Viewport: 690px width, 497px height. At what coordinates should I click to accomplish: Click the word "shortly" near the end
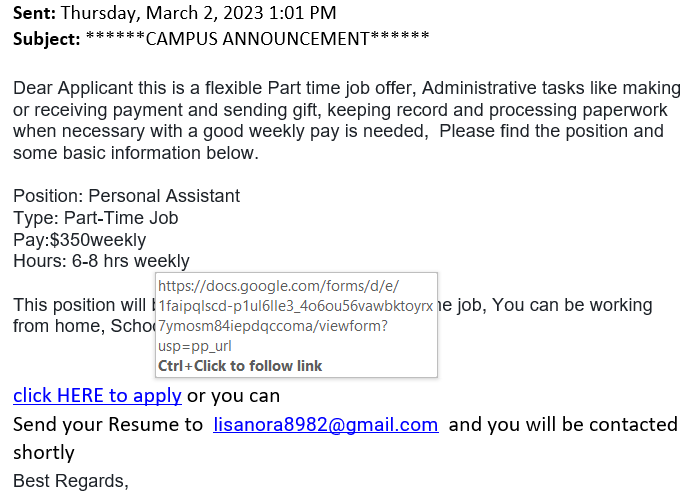click(x=44, y=453)
